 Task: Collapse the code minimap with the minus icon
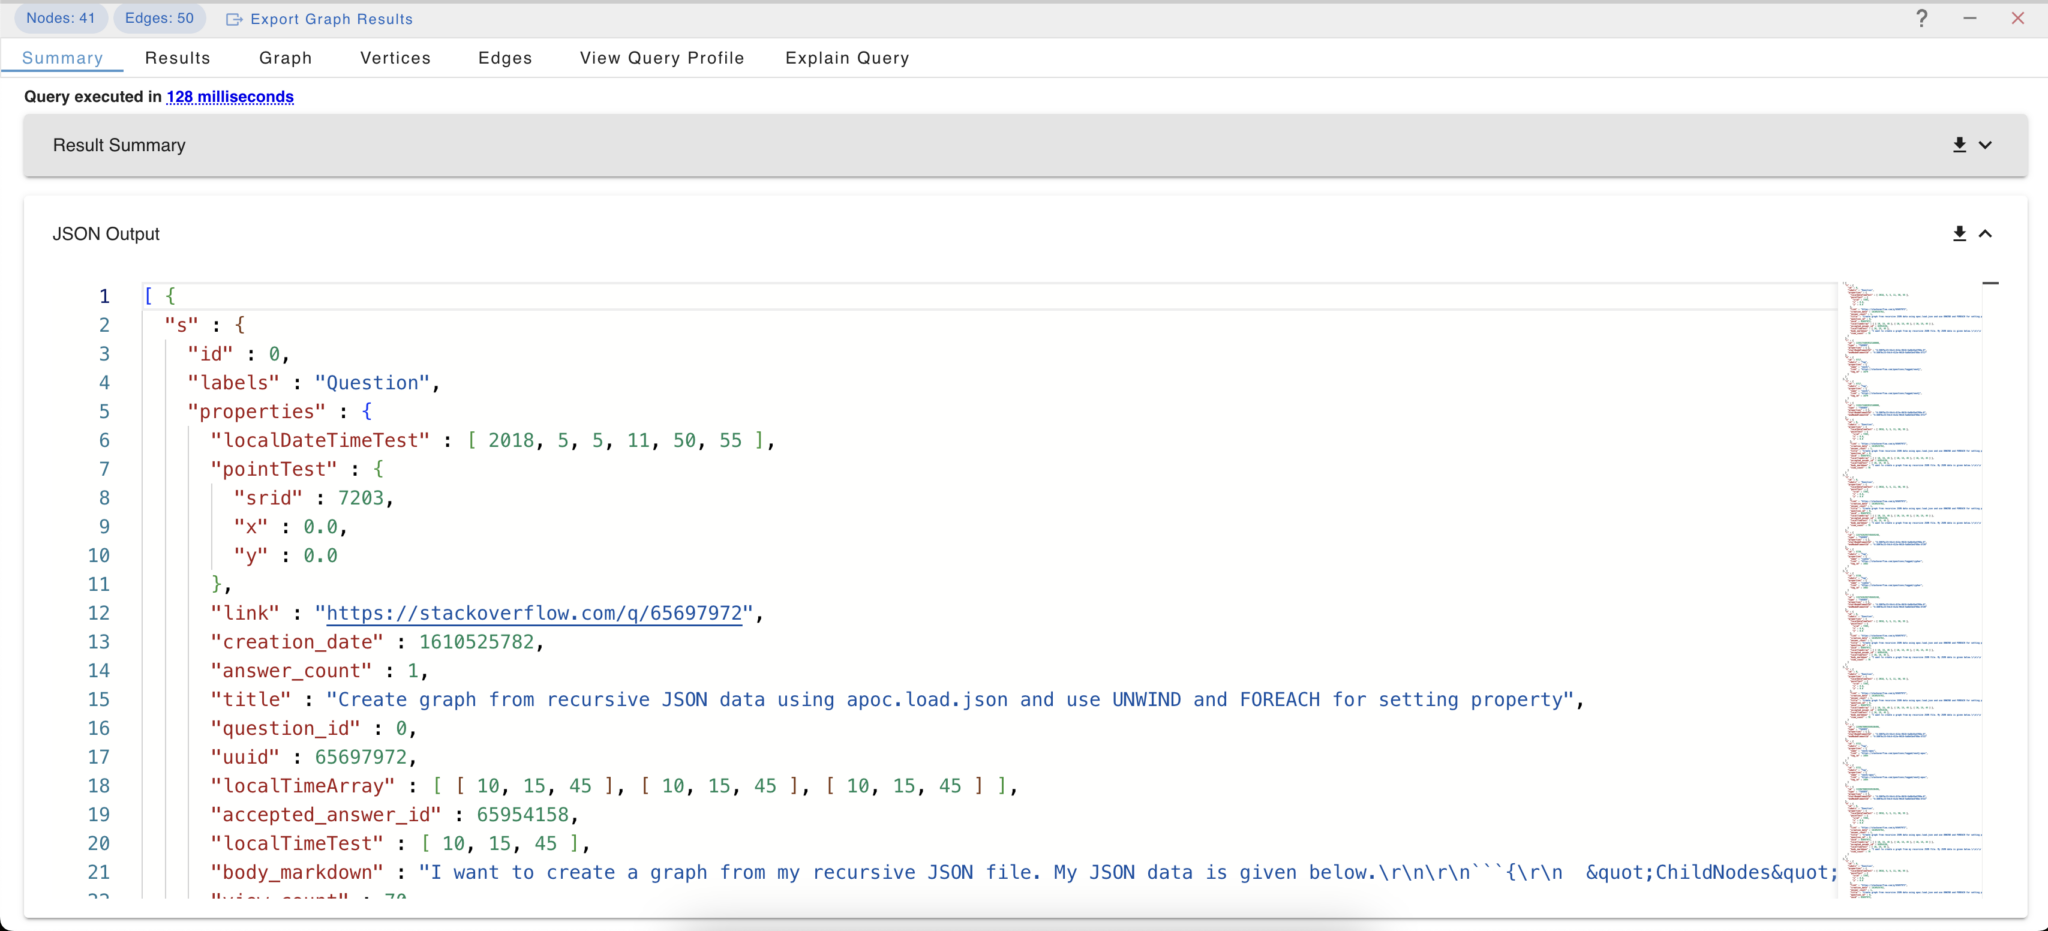(x=1991, y=283)
